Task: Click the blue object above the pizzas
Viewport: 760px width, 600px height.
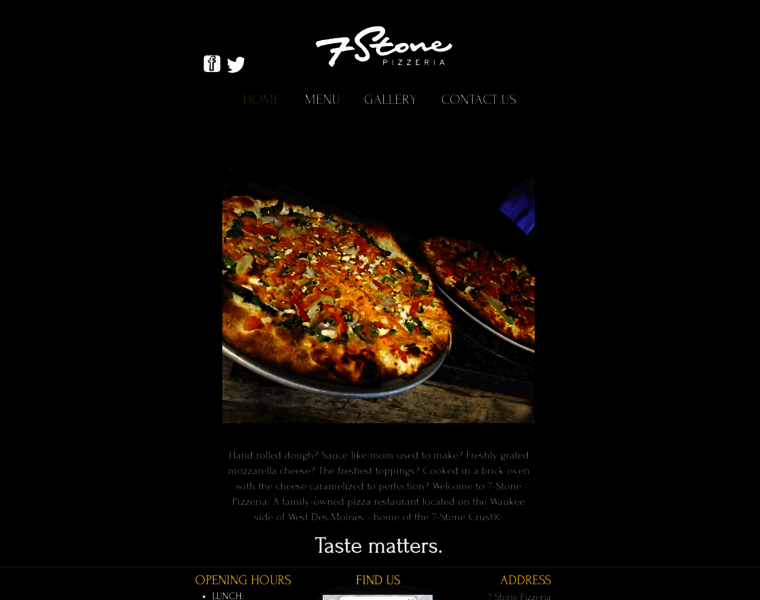Action: point(520,208)
